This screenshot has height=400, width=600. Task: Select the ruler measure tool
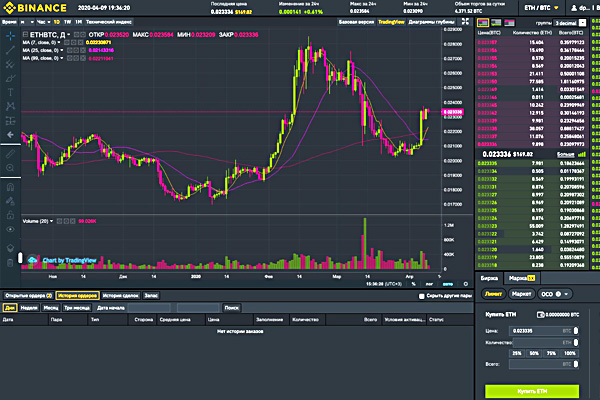tap(10, 154)
